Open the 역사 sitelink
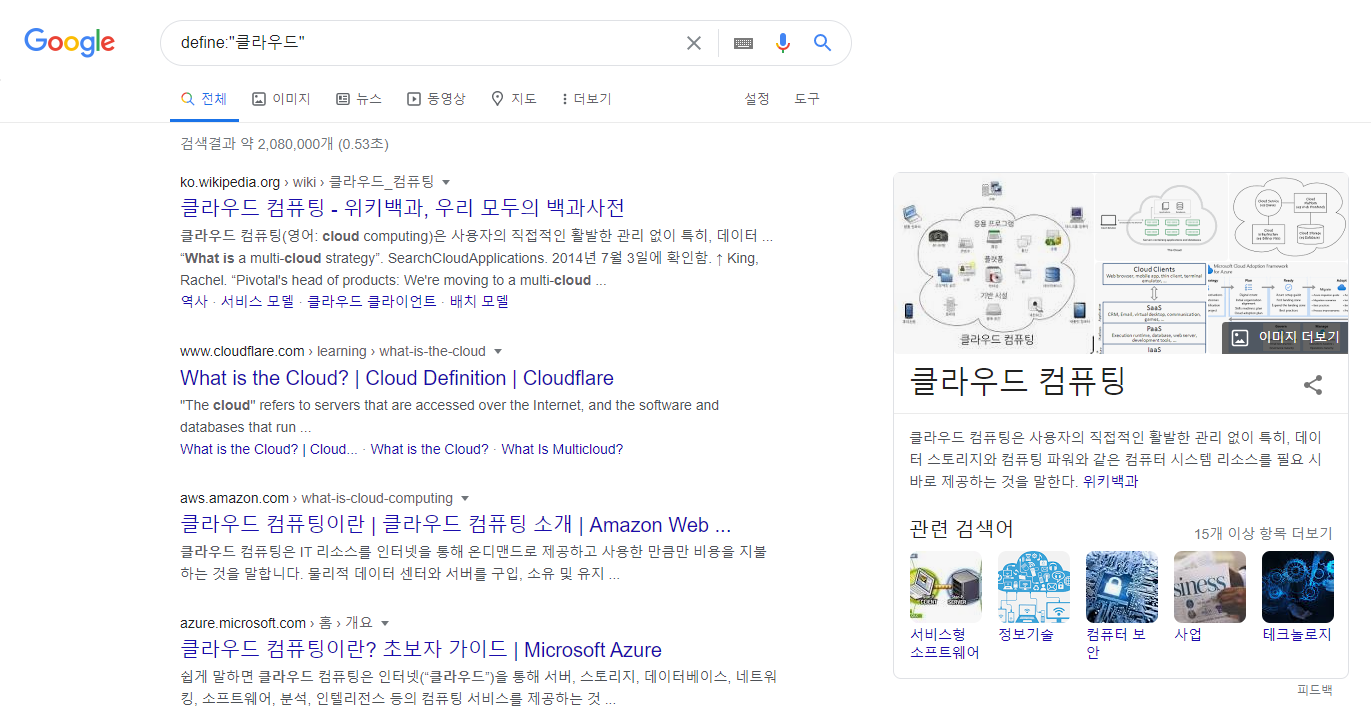Image resolution: width=1371 pixels, height=718 pixels. 194,301
